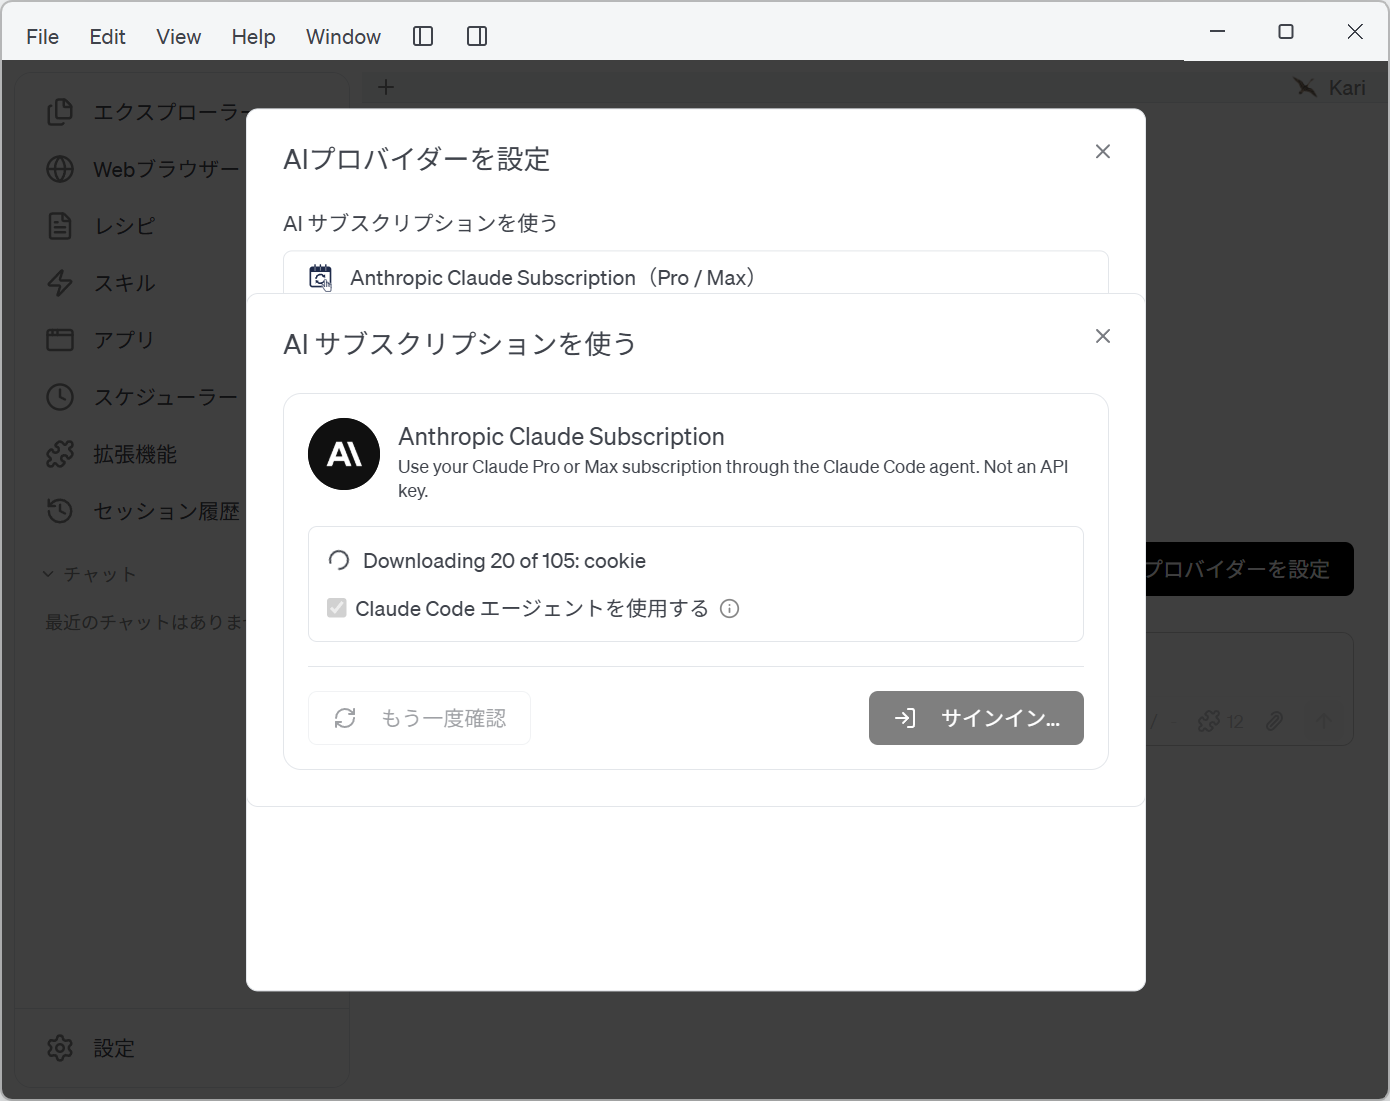
Task: Open the レシピ document icon
Action: click(x=60, y=226)
